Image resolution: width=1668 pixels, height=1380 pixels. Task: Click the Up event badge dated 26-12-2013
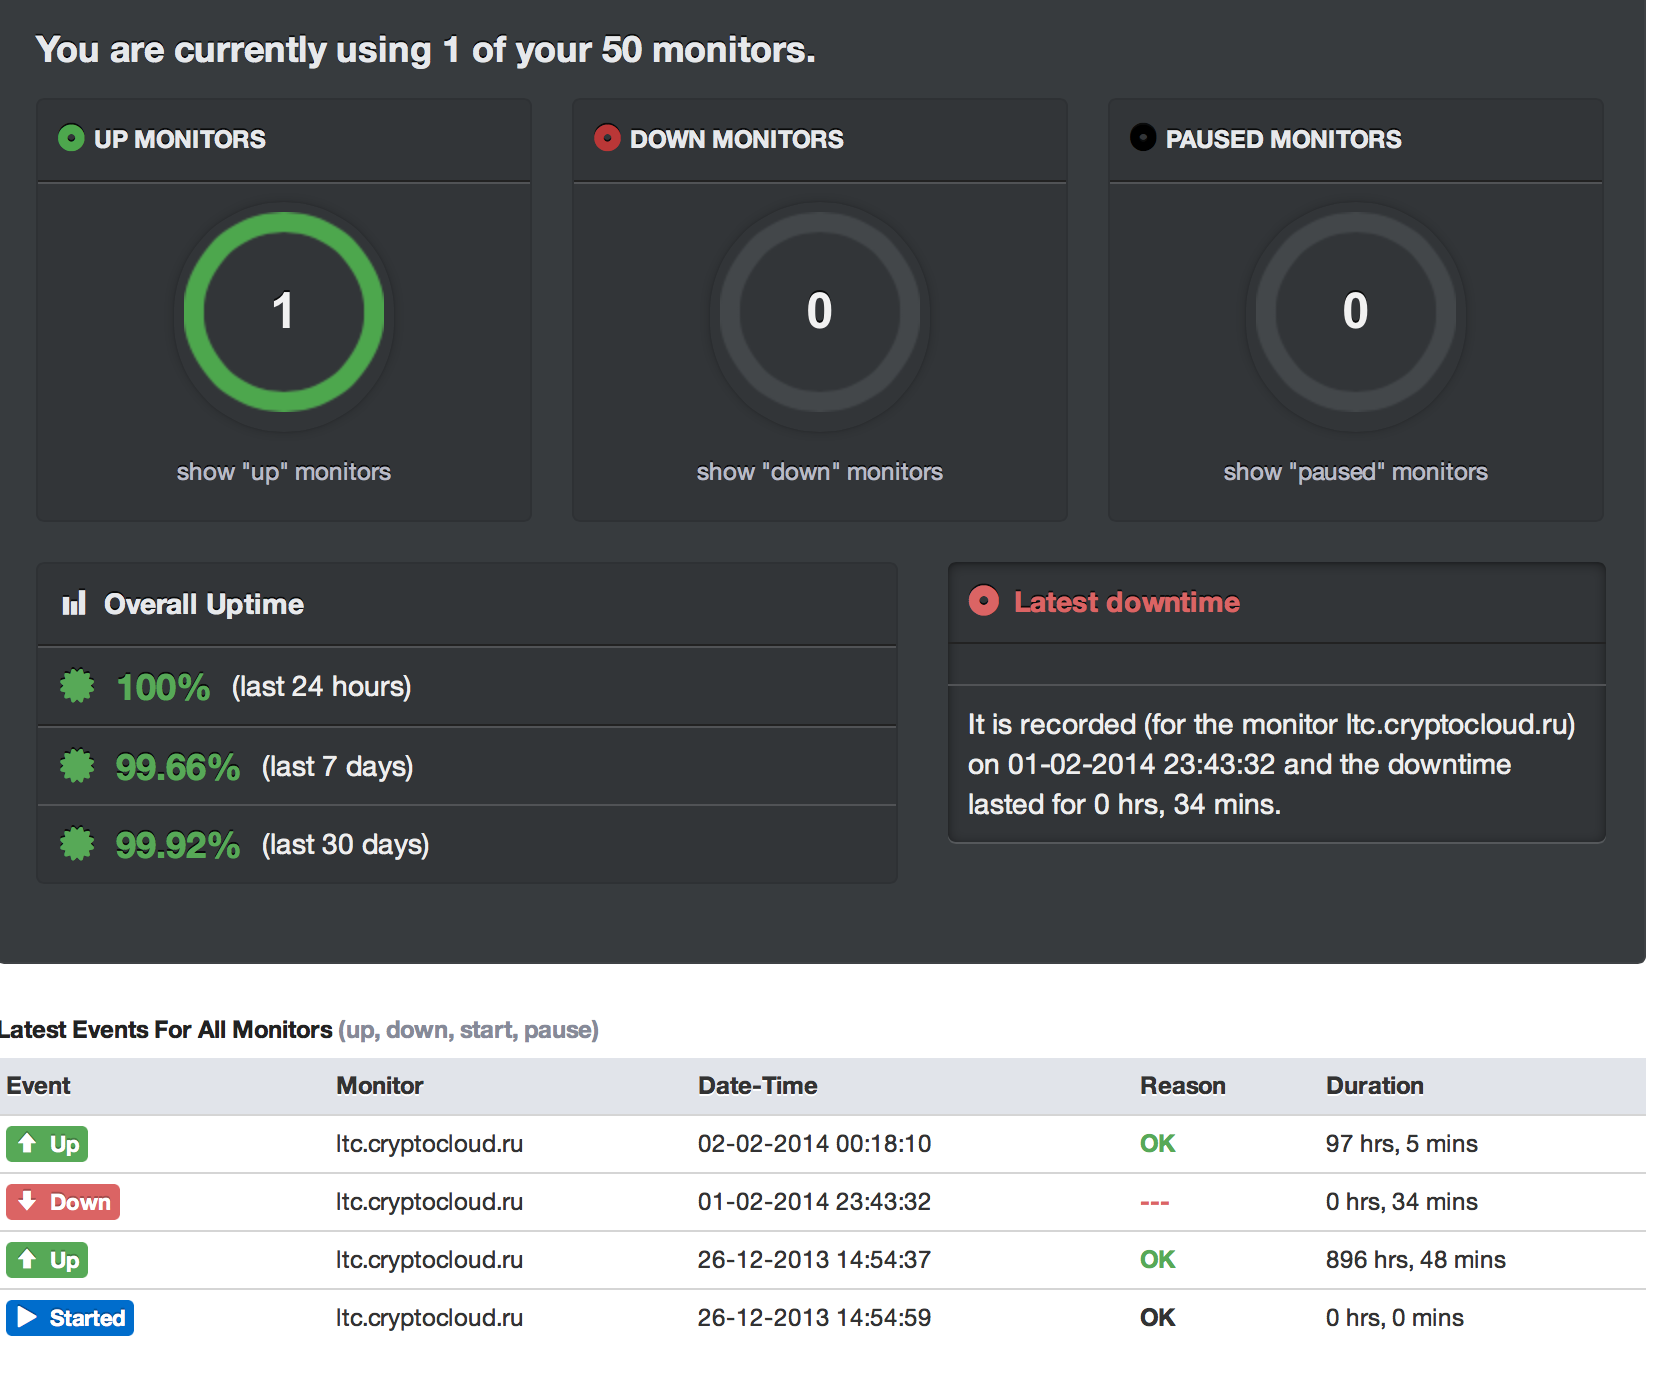click(x=47, y=1260)
